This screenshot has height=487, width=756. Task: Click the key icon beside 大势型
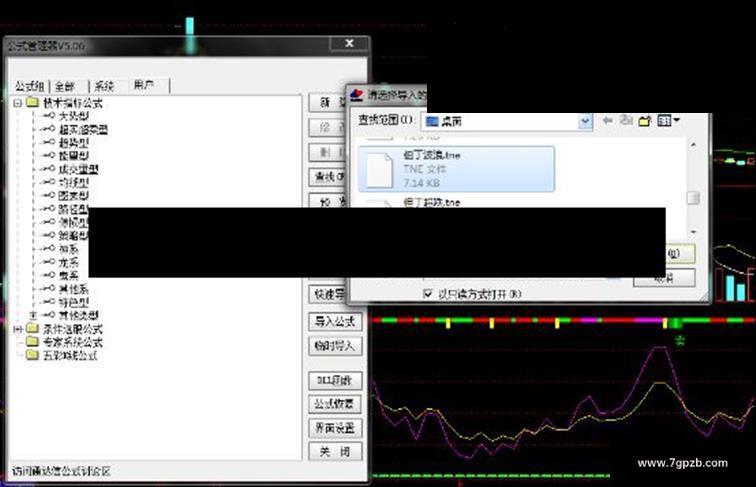click(x=48, y=116)
